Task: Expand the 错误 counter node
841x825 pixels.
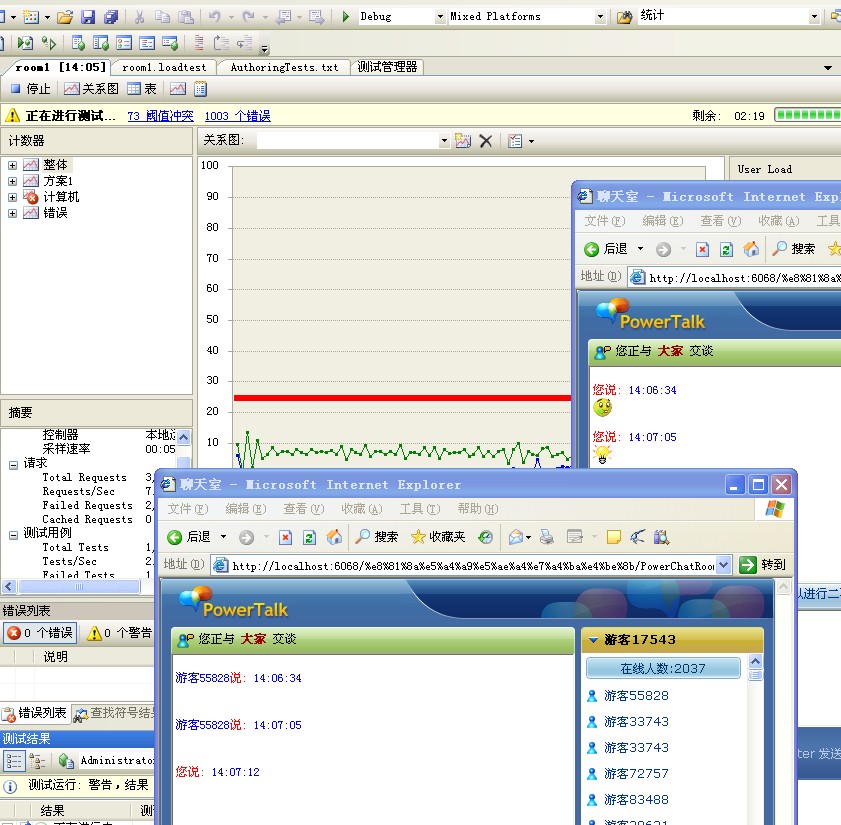Action: tap(12, 213)
